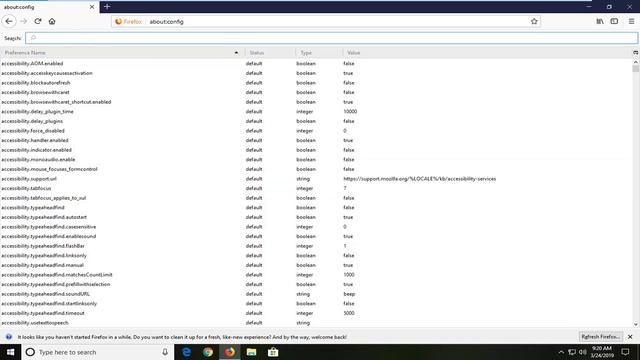The image size is (640, 360).
Task: Open the Firefox hamburger menu
Action: click(631, 21)
